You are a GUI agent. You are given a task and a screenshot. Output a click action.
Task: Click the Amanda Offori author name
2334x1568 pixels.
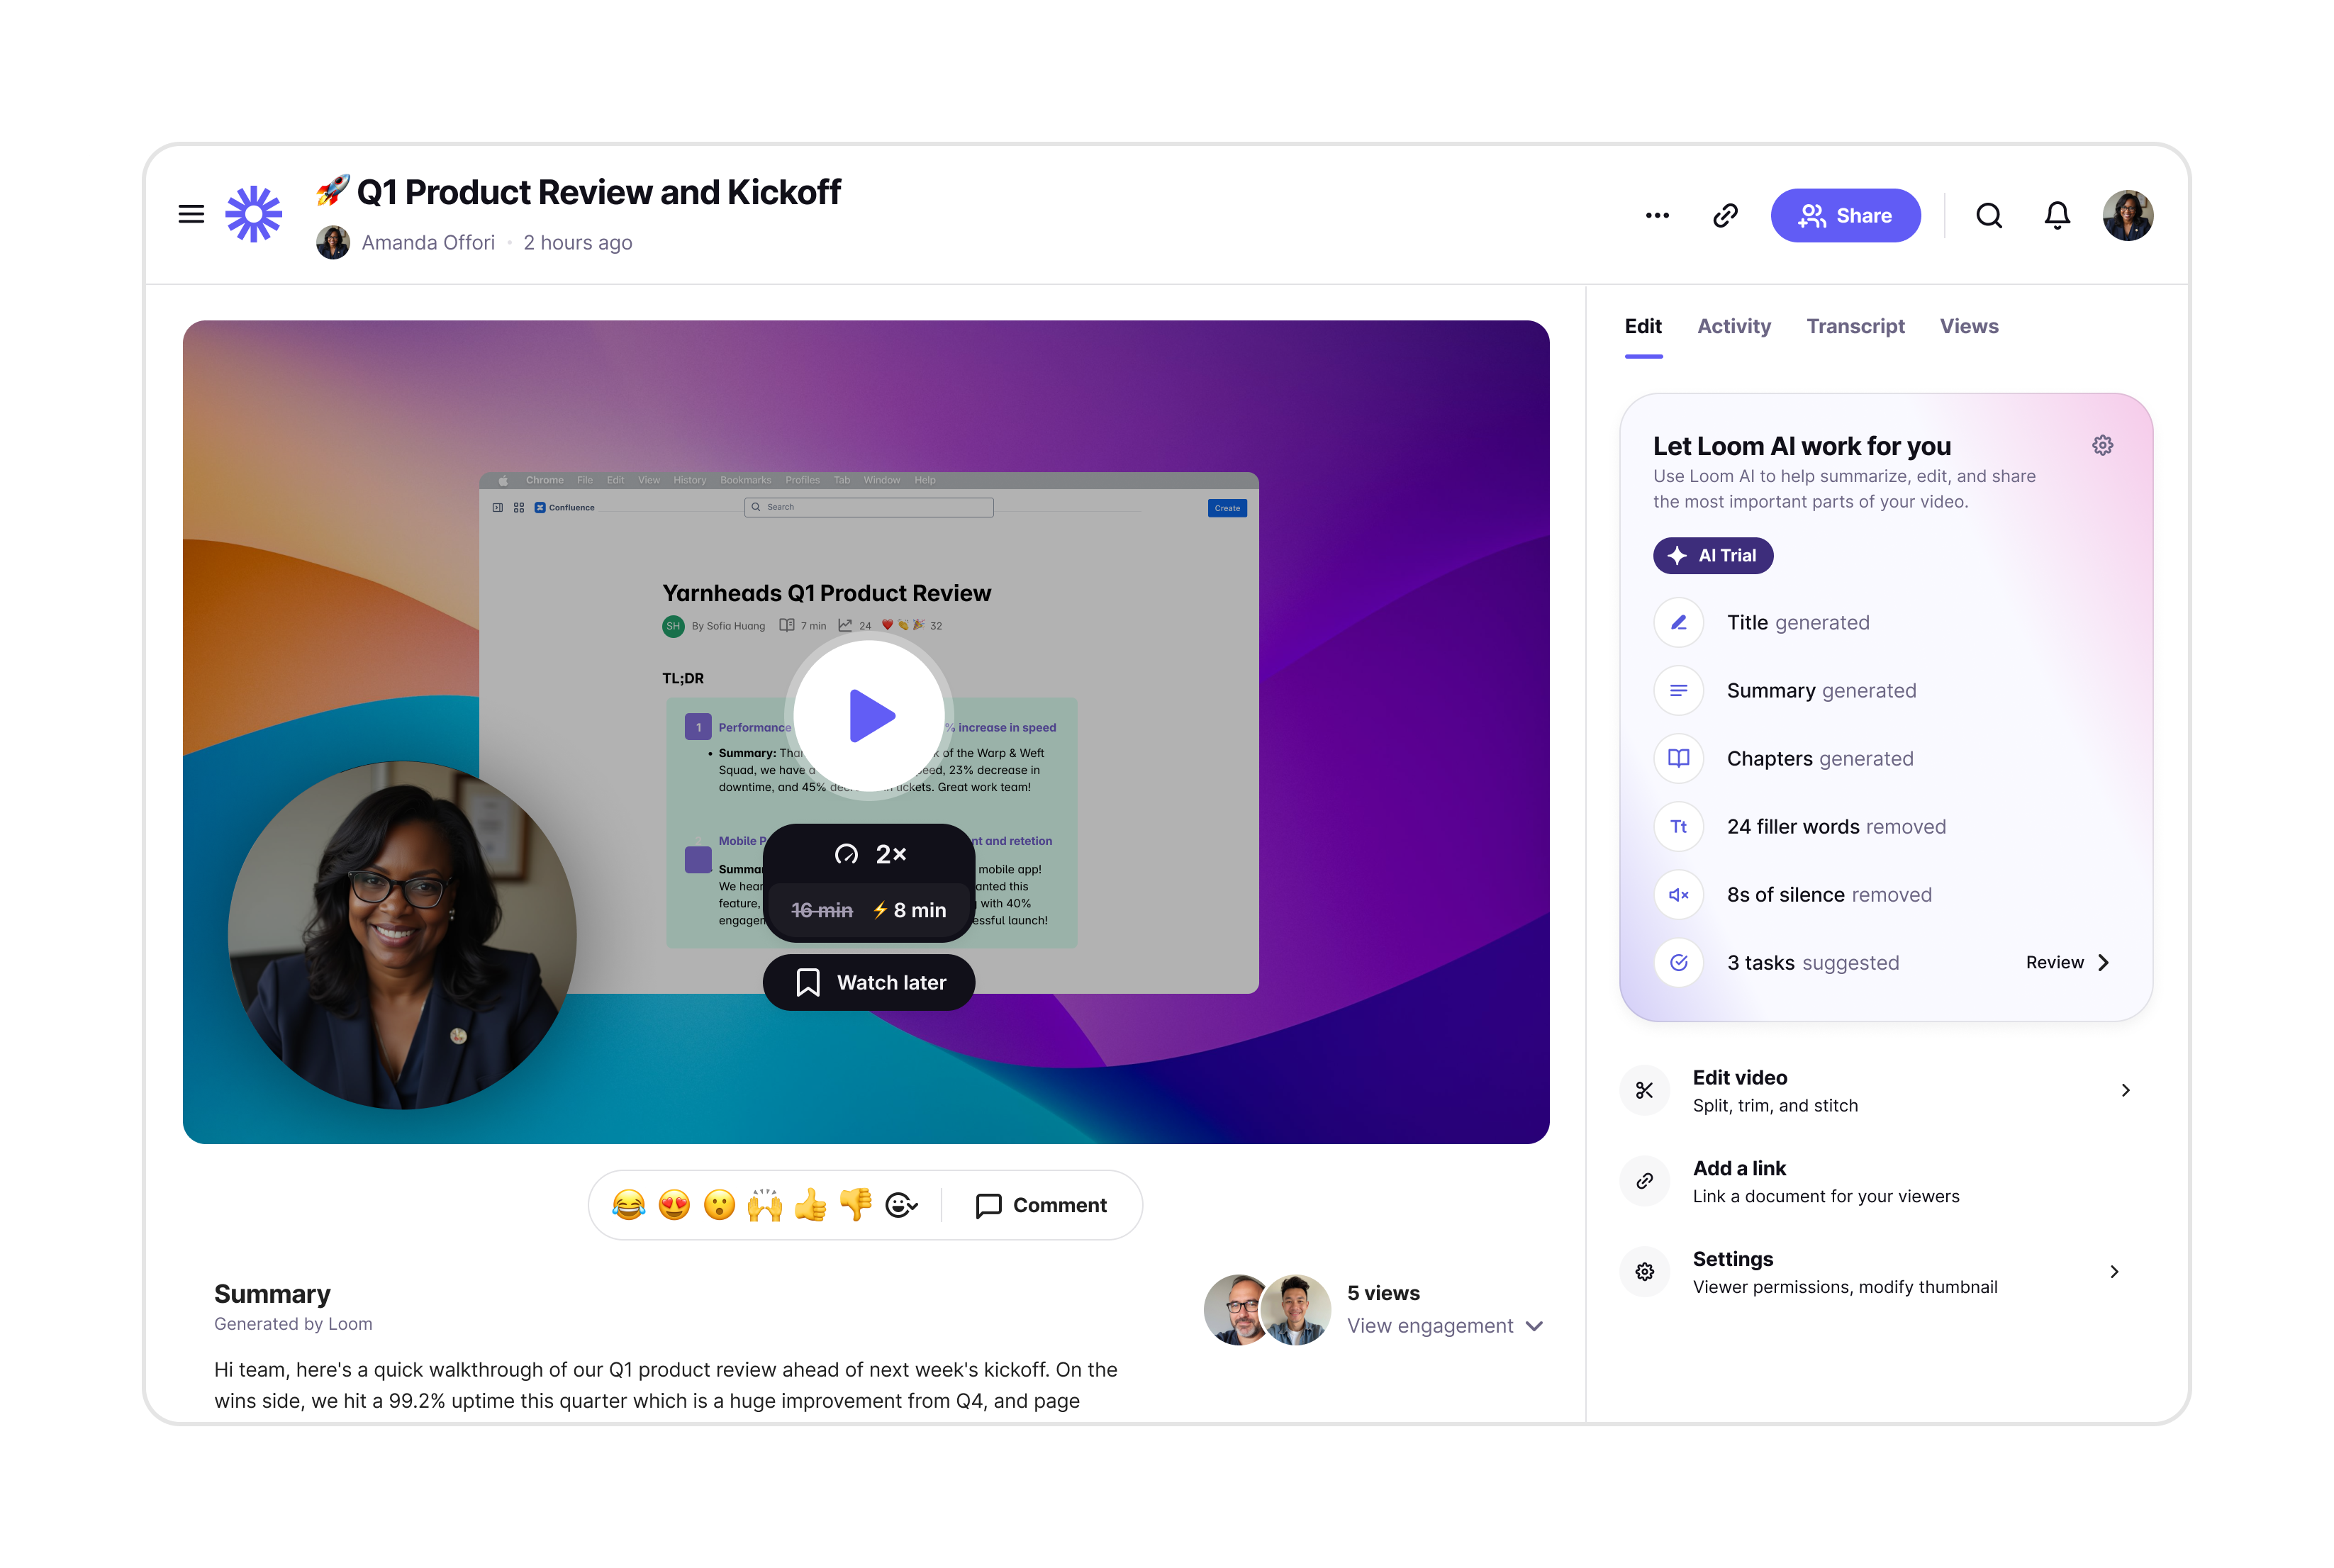click(x=428, y=243)
